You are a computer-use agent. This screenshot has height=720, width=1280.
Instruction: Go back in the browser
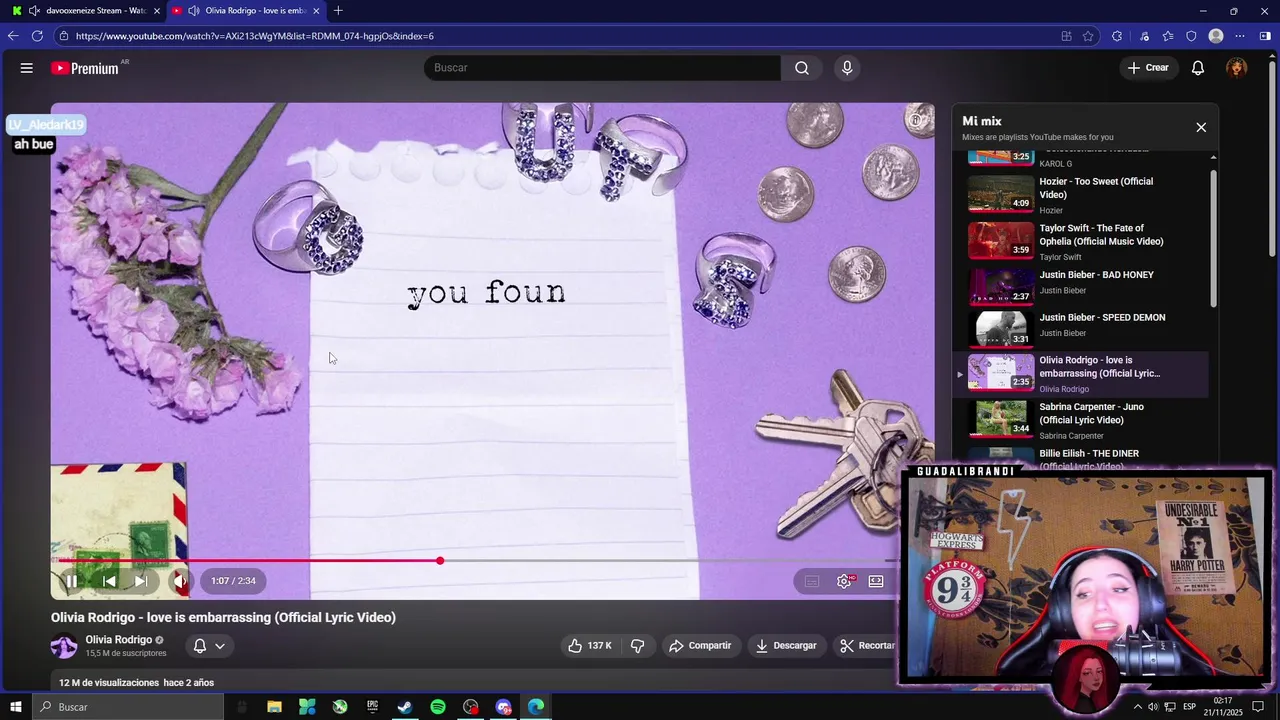[13, 36]
